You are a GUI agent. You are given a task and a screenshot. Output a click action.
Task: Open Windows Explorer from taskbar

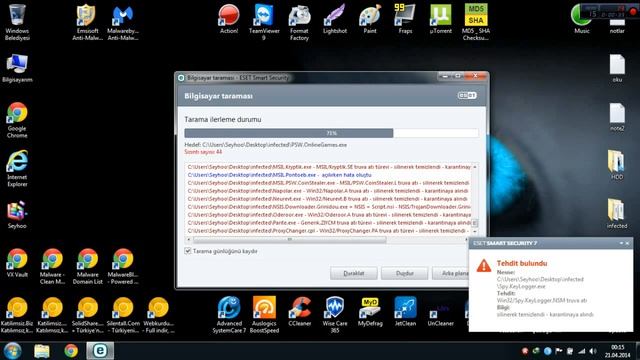pyautogui.click(x=42, y=351)
